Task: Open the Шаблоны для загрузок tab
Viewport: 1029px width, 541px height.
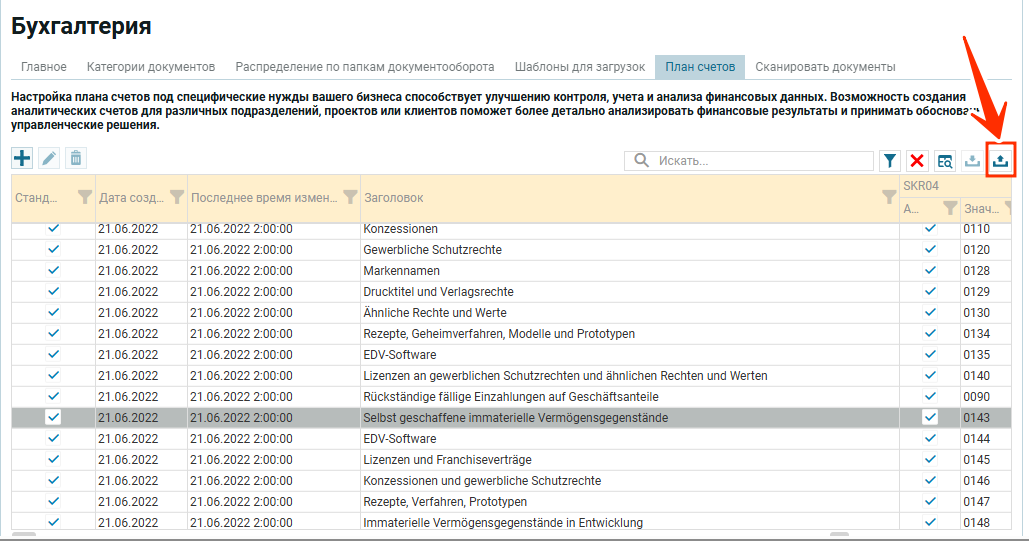Action: [580, 67]
